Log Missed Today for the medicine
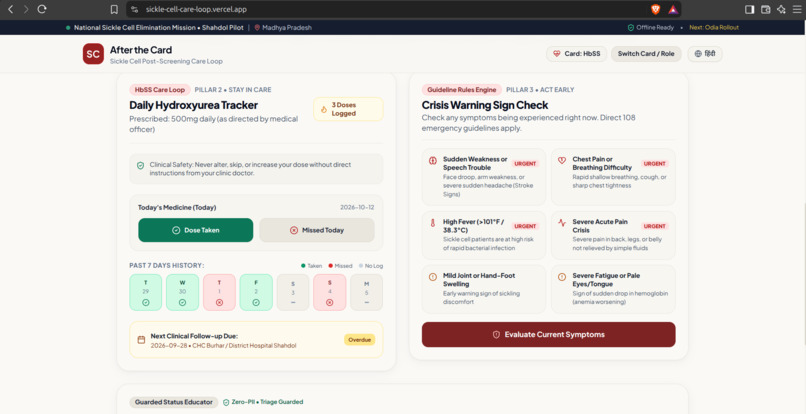Viewport: 806px width, 414px height. point(317,230)
